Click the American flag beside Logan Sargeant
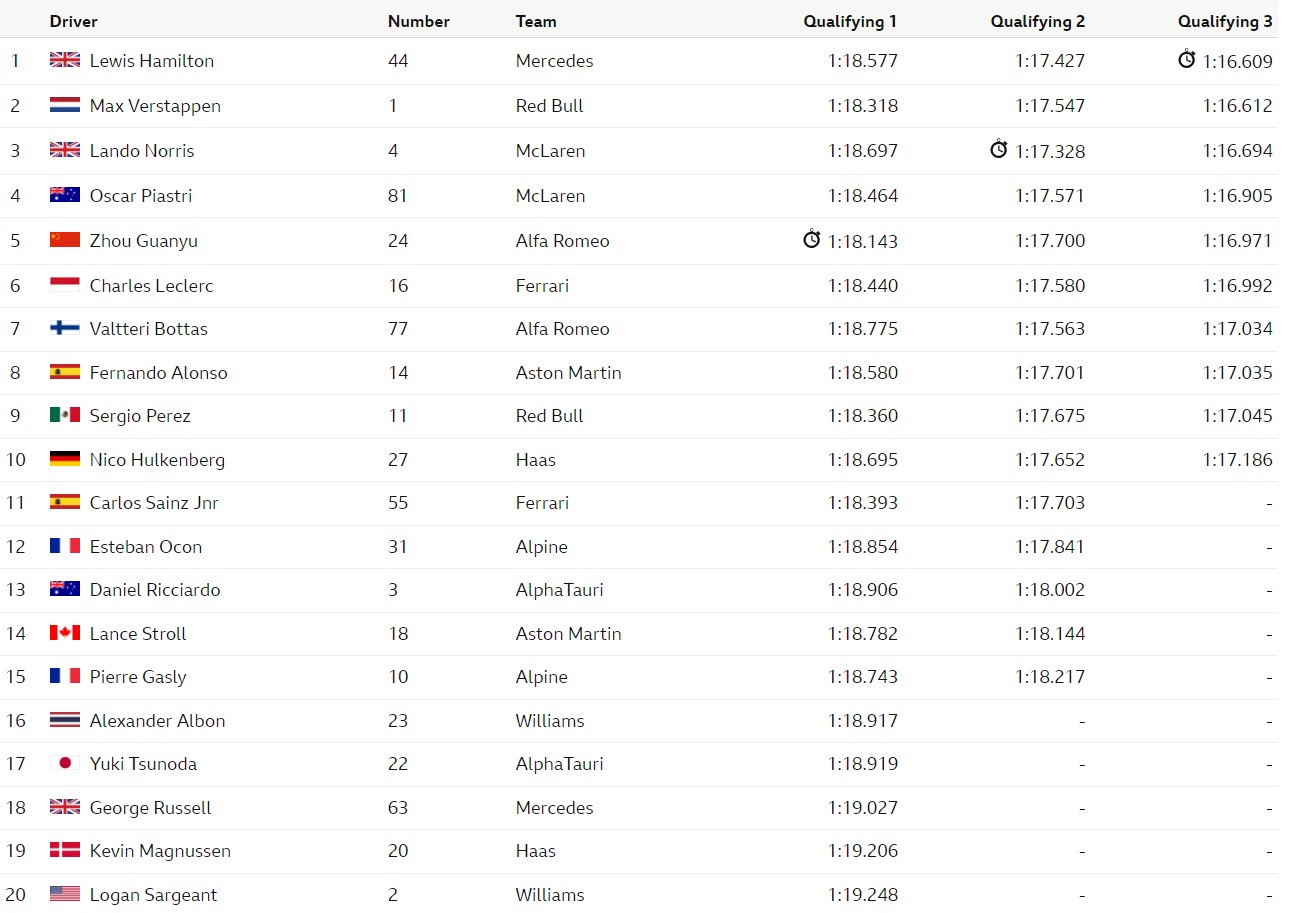This screenshot has width=1290, height=913. pos(65,894)
